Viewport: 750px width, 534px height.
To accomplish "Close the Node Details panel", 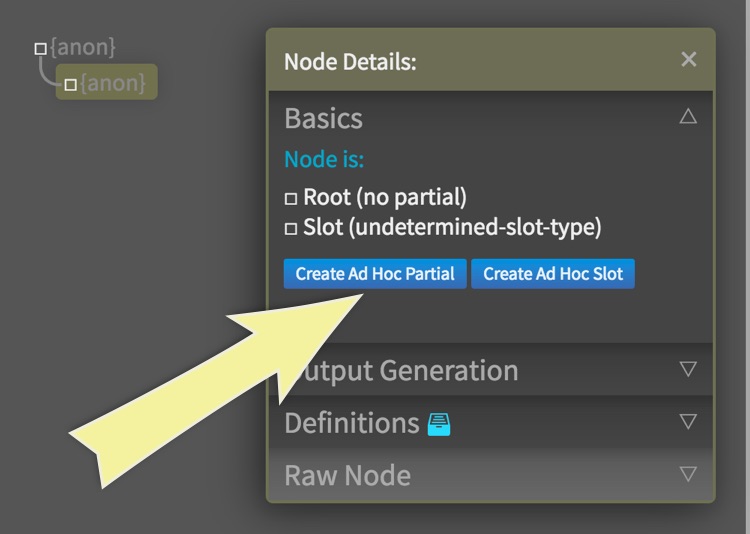I will (688, 60).
